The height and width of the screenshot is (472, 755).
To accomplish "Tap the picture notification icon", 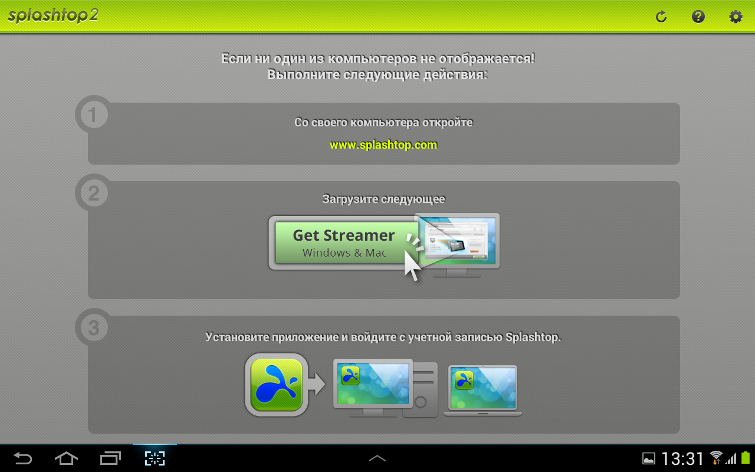I will tap(649, 459).
